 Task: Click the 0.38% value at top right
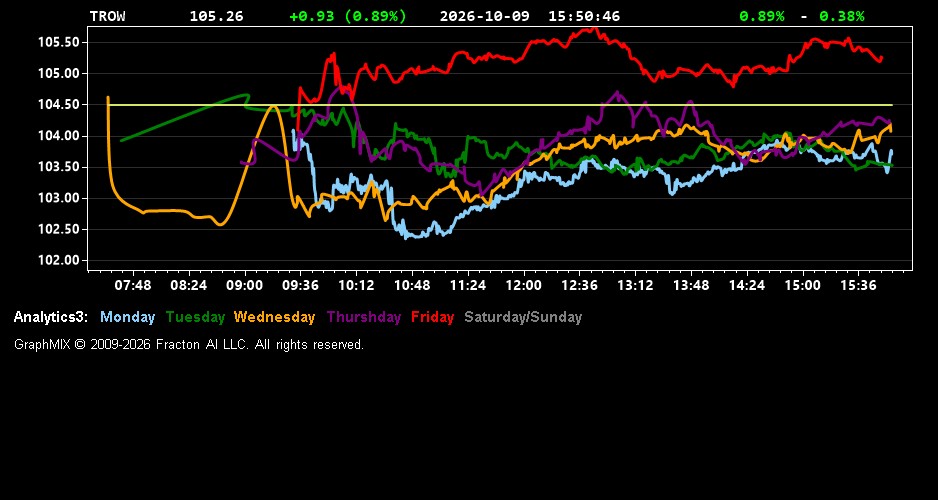[842, 17]
